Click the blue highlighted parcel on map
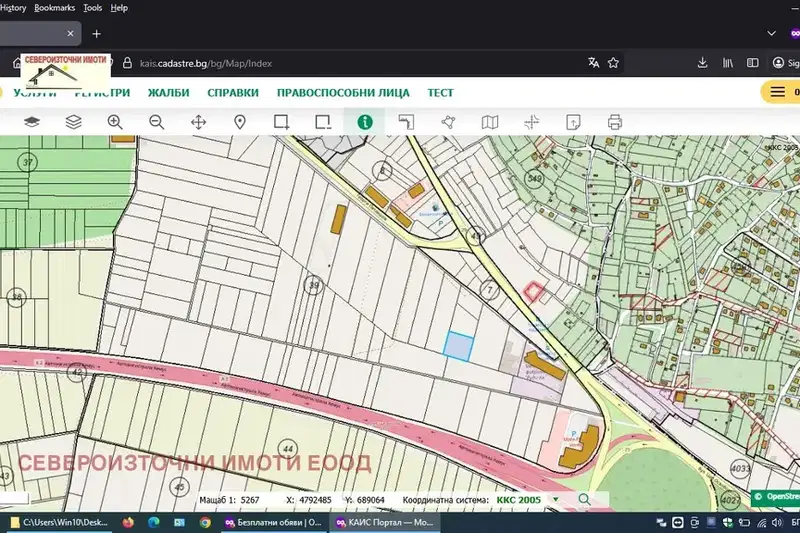Screen dimensions: 800x533 pos(458,346)
